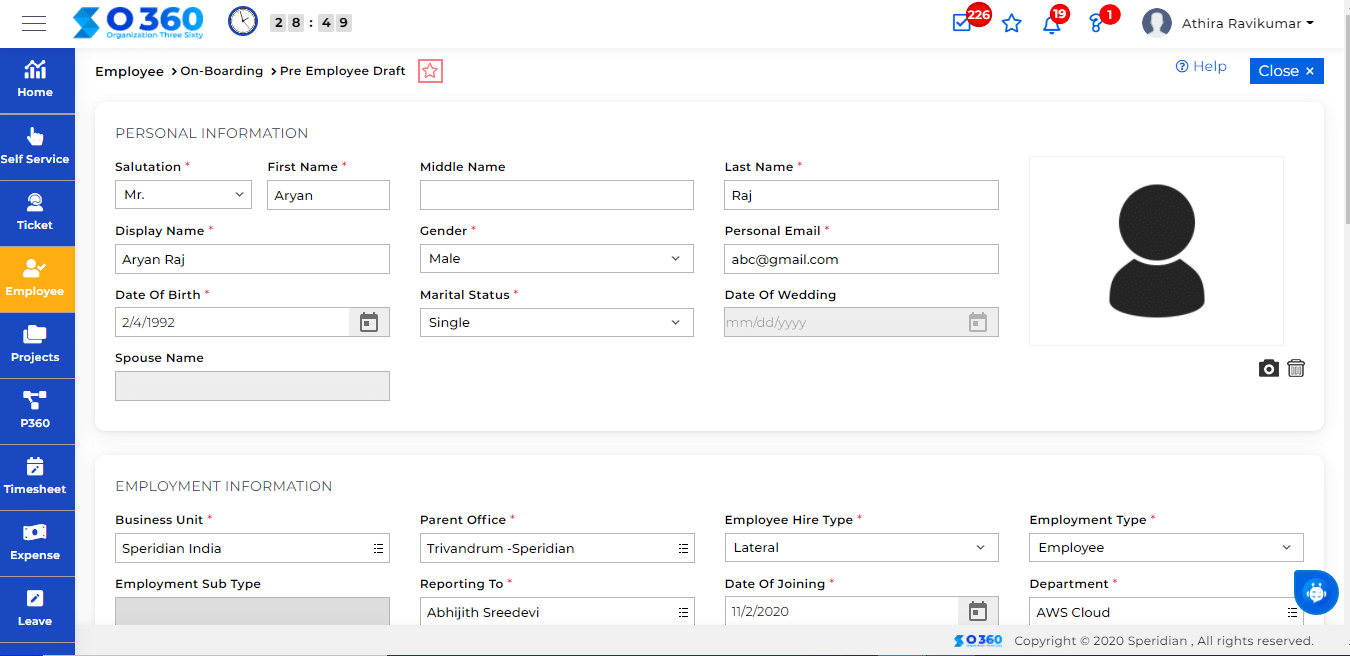Open the tasks checklist icon with 226 badge
Image resolution: width=1350 pixels, height=656 pixels.
click(962, 23)
